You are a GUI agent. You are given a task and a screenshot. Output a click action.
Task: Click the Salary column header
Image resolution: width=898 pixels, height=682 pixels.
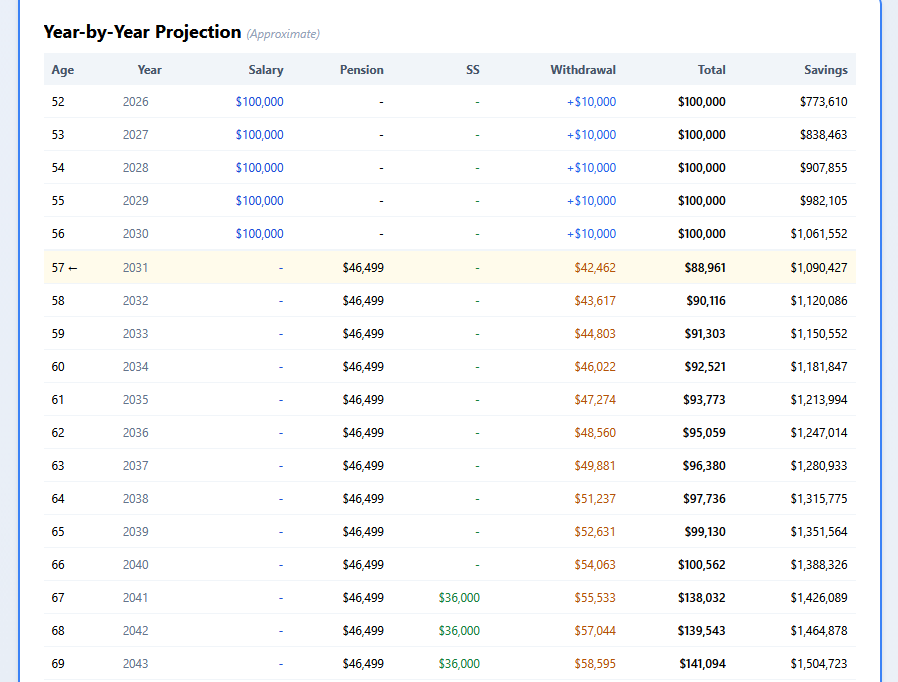[266, 70]
